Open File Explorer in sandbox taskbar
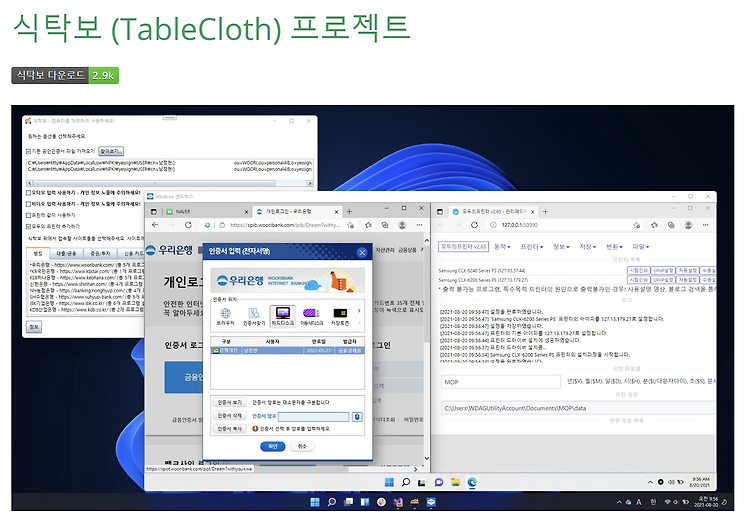 [x=455, y=482]
